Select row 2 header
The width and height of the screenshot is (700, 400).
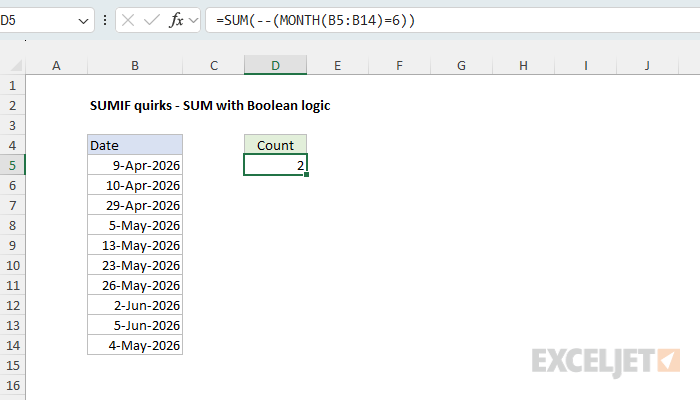point(12,105)
